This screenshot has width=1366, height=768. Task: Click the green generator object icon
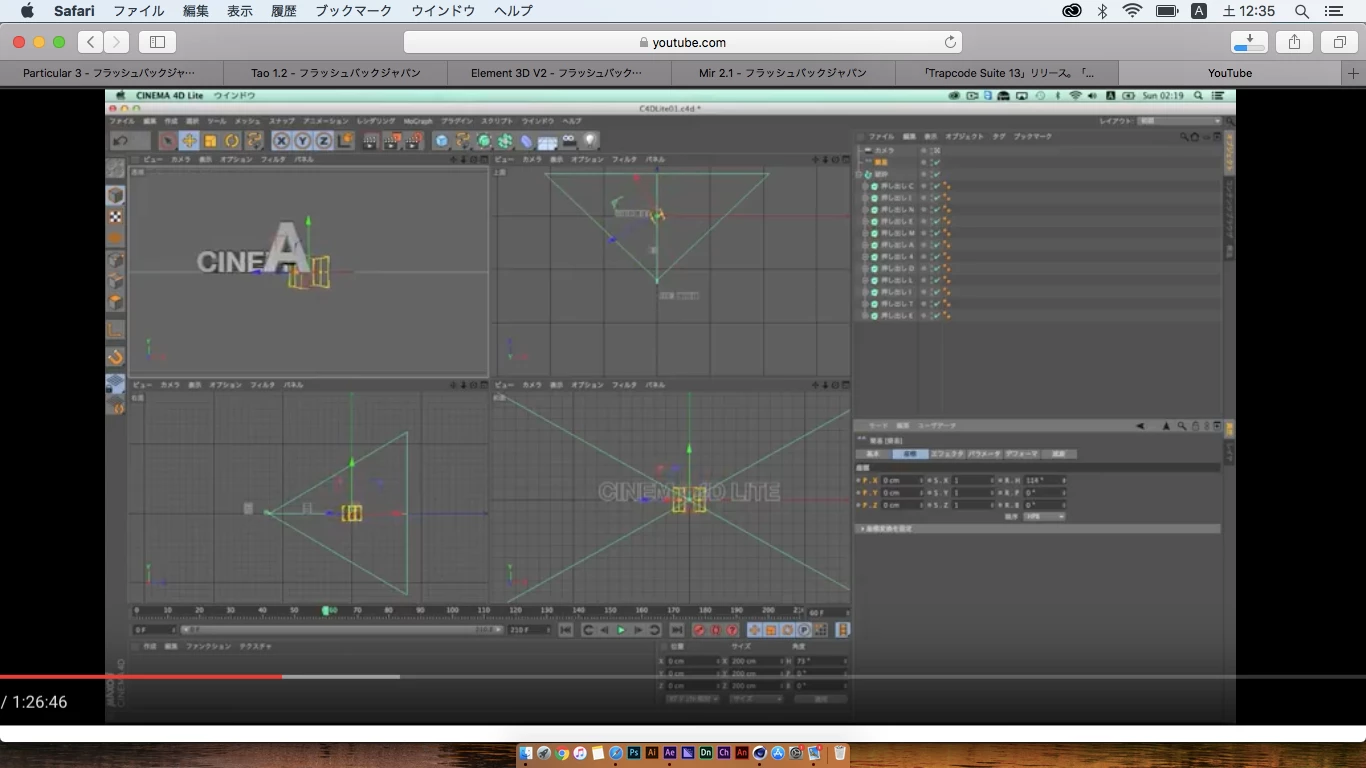pyautogui.click(x=484, y=141)
